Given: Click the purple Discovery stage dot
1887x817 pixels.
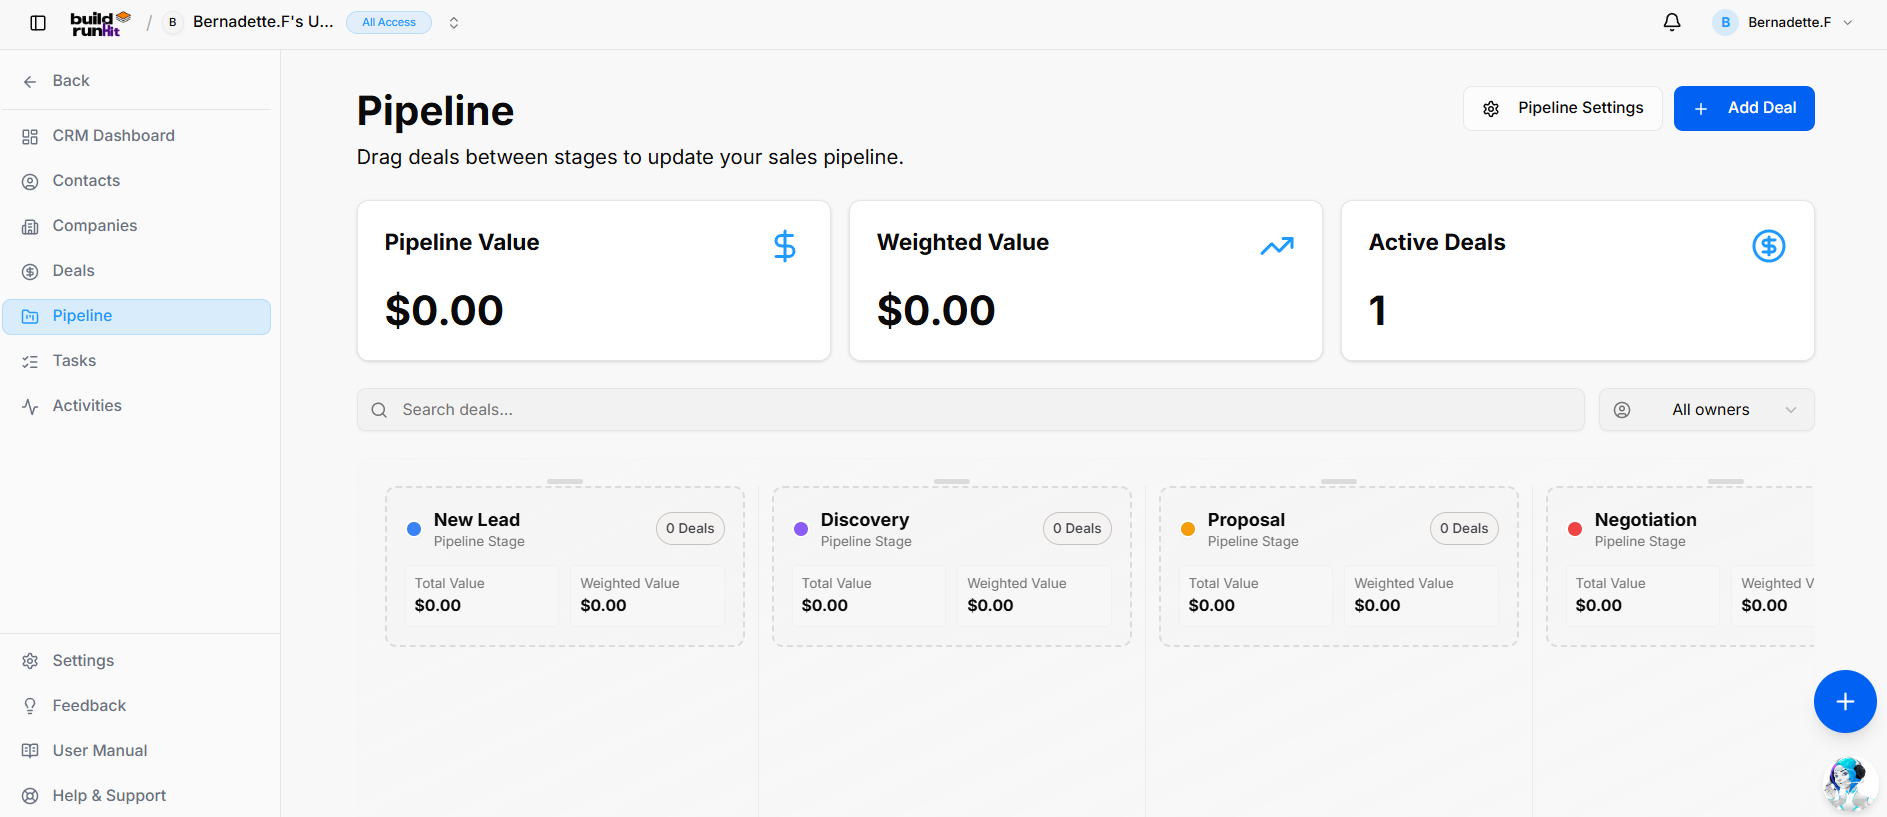Looking at the screenshot, I should click(x=801, y=529).
